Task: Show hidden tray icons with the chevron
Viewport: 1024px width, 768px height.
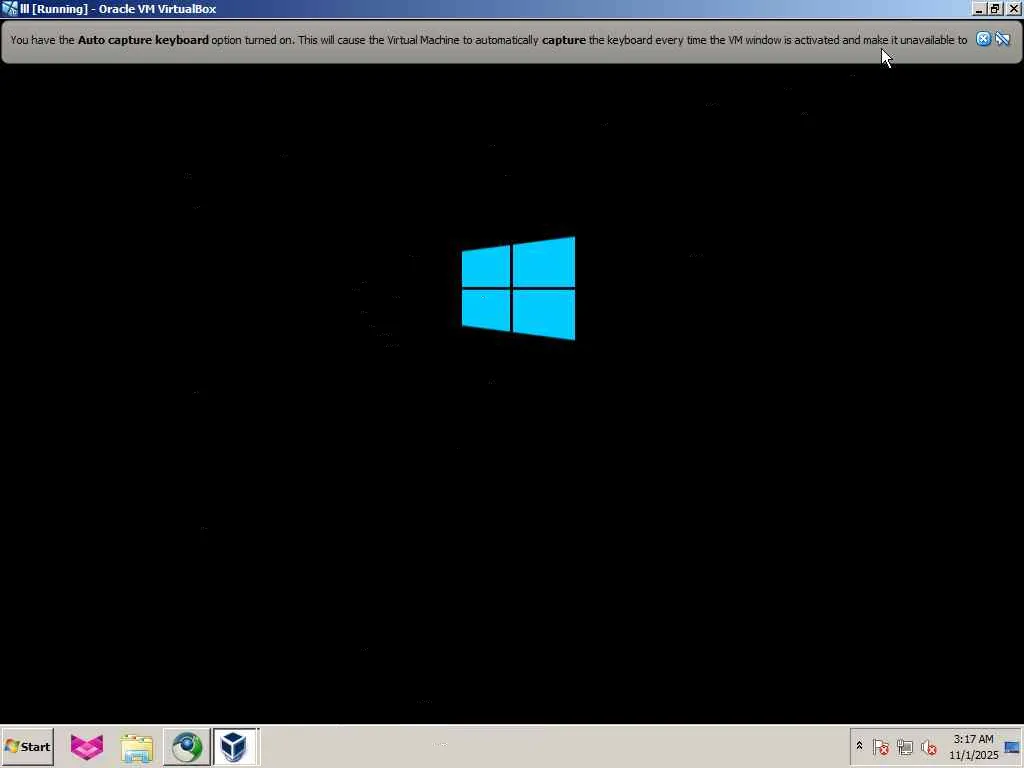Action: (x=859, y=746)
